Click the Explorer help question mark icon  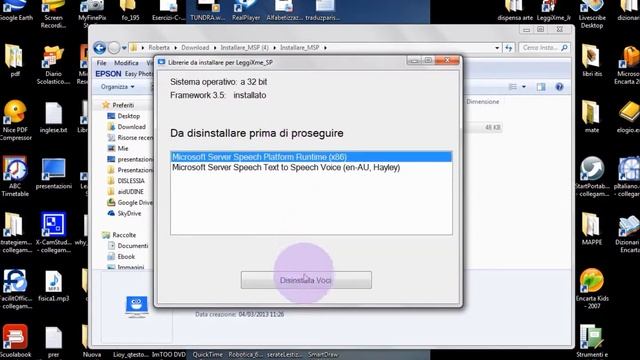coord(559,87)
